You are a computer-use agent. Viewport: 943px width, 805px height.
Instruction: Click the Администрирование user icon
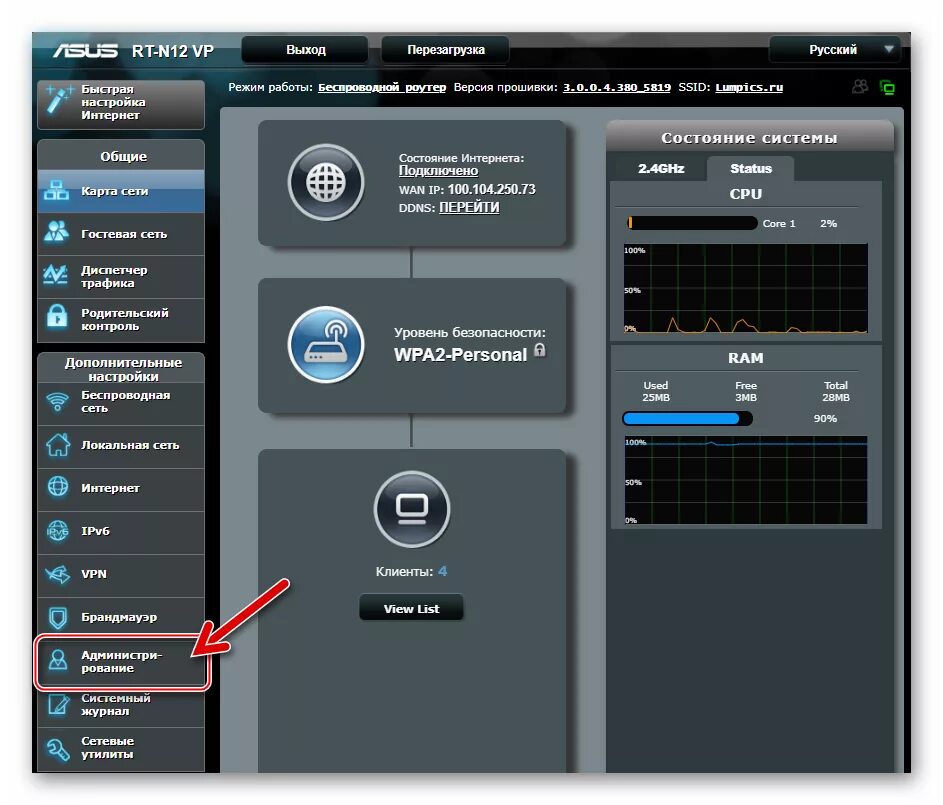(58, 660)
